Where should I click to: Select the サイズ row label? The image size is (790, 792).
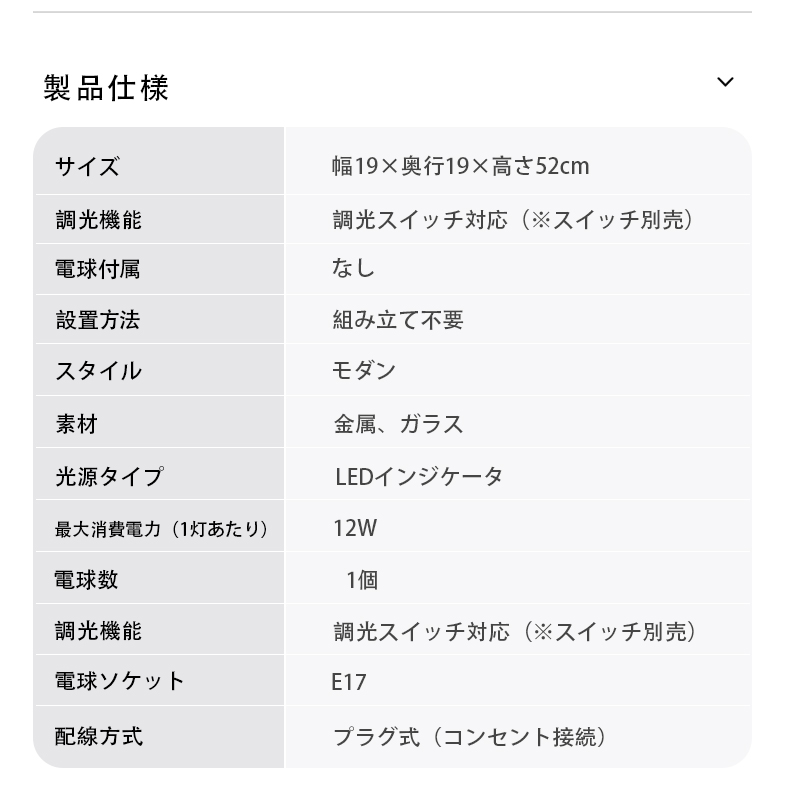pos(87,166)
